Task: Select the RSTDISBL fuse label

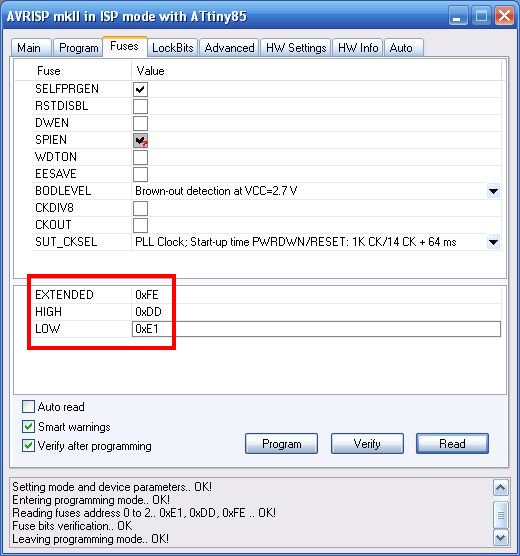Action: point(62,106)
